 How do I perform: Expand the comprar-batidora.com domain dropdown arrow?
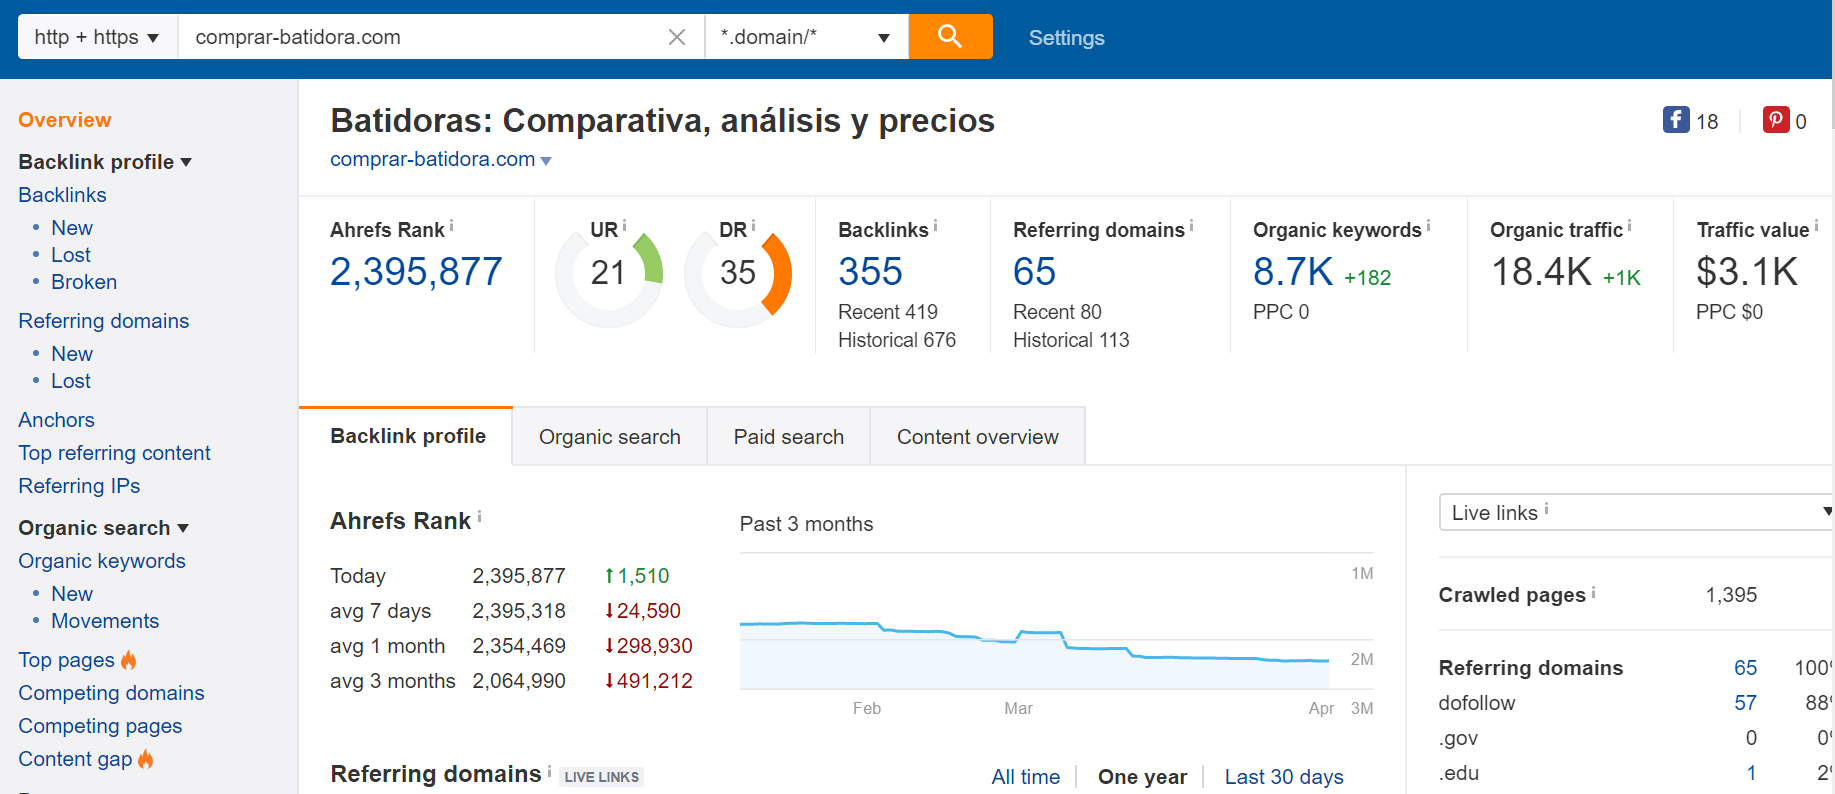pos(546,161)
